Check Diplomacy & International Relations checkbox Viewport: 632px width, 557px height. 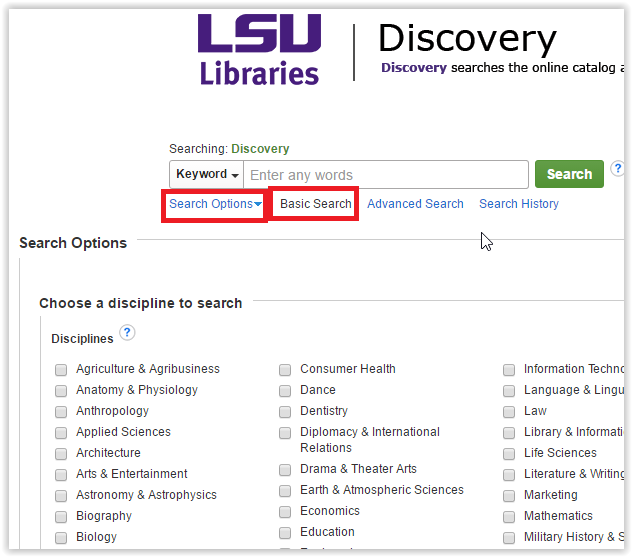pyautogui.click(x=285, y=433)
